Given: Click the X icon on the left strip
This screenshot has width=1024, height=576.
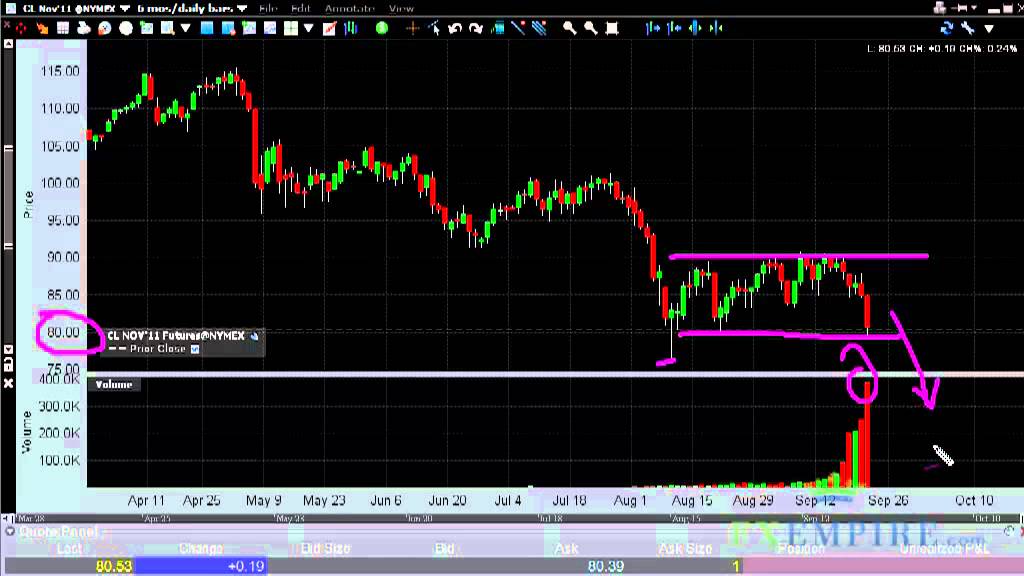Looking at the screenshot, I should (8, 383).
